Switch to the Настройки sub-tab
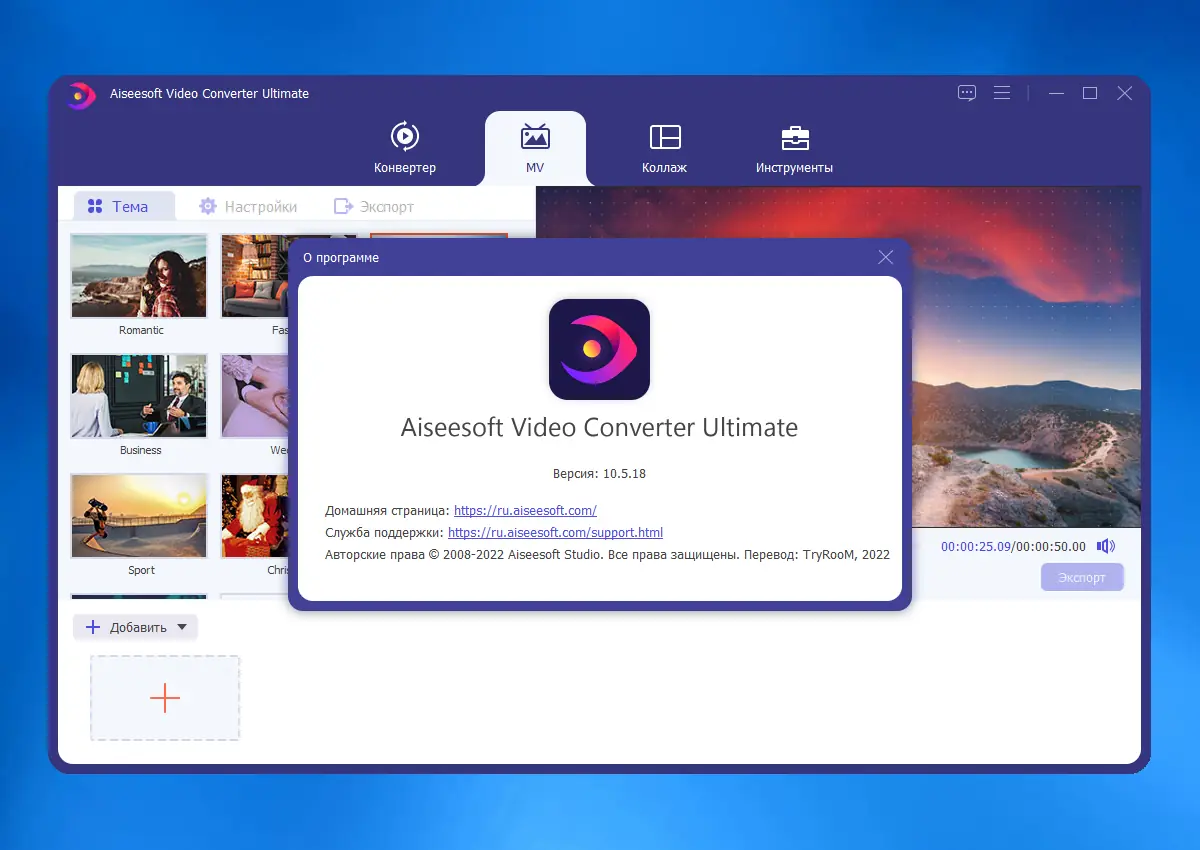Screen dimensions: 1200x850 pyautogui.click(x=248, y=206)
